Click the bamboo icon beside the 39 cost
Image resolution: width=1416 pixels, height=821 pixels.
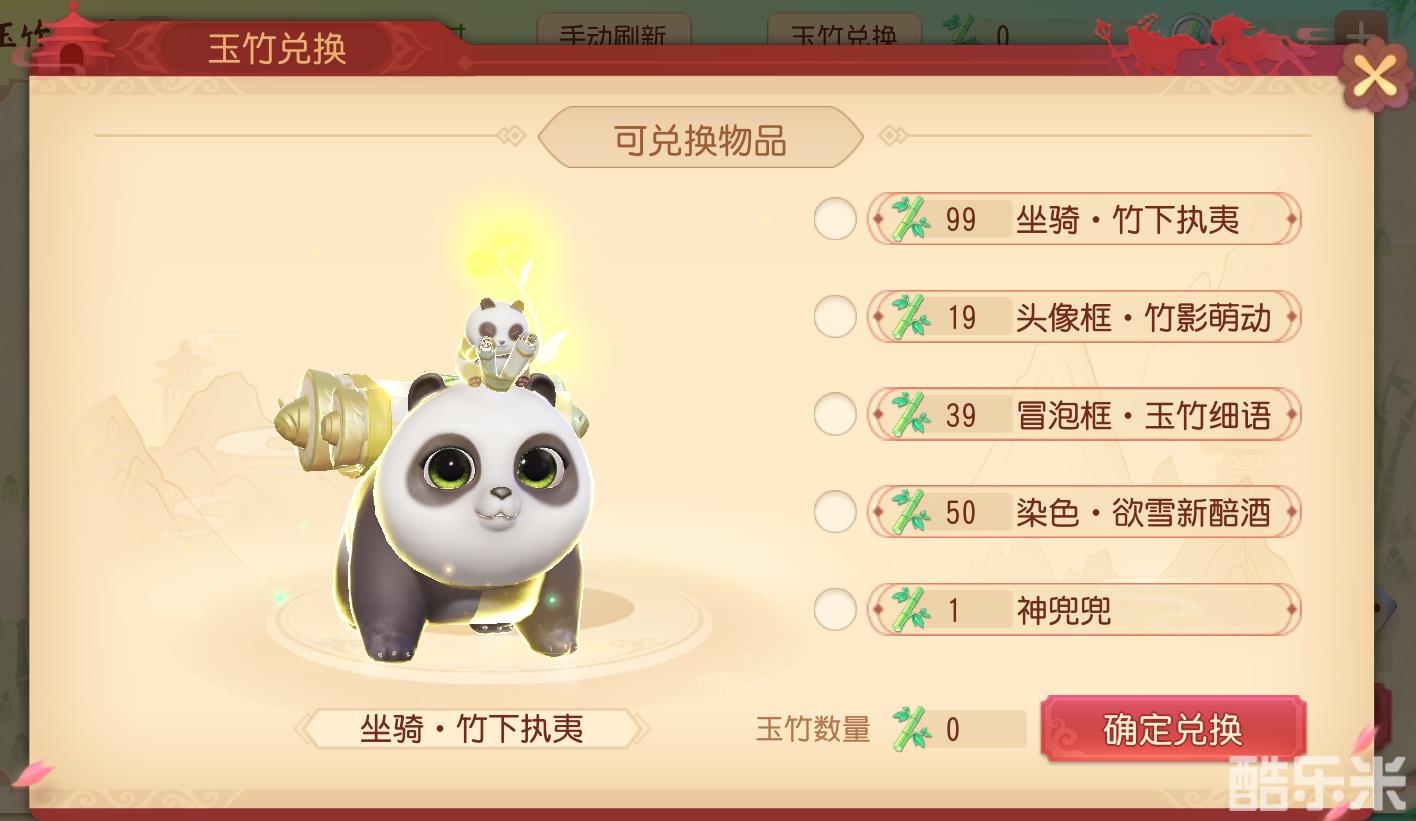point(909,414)
